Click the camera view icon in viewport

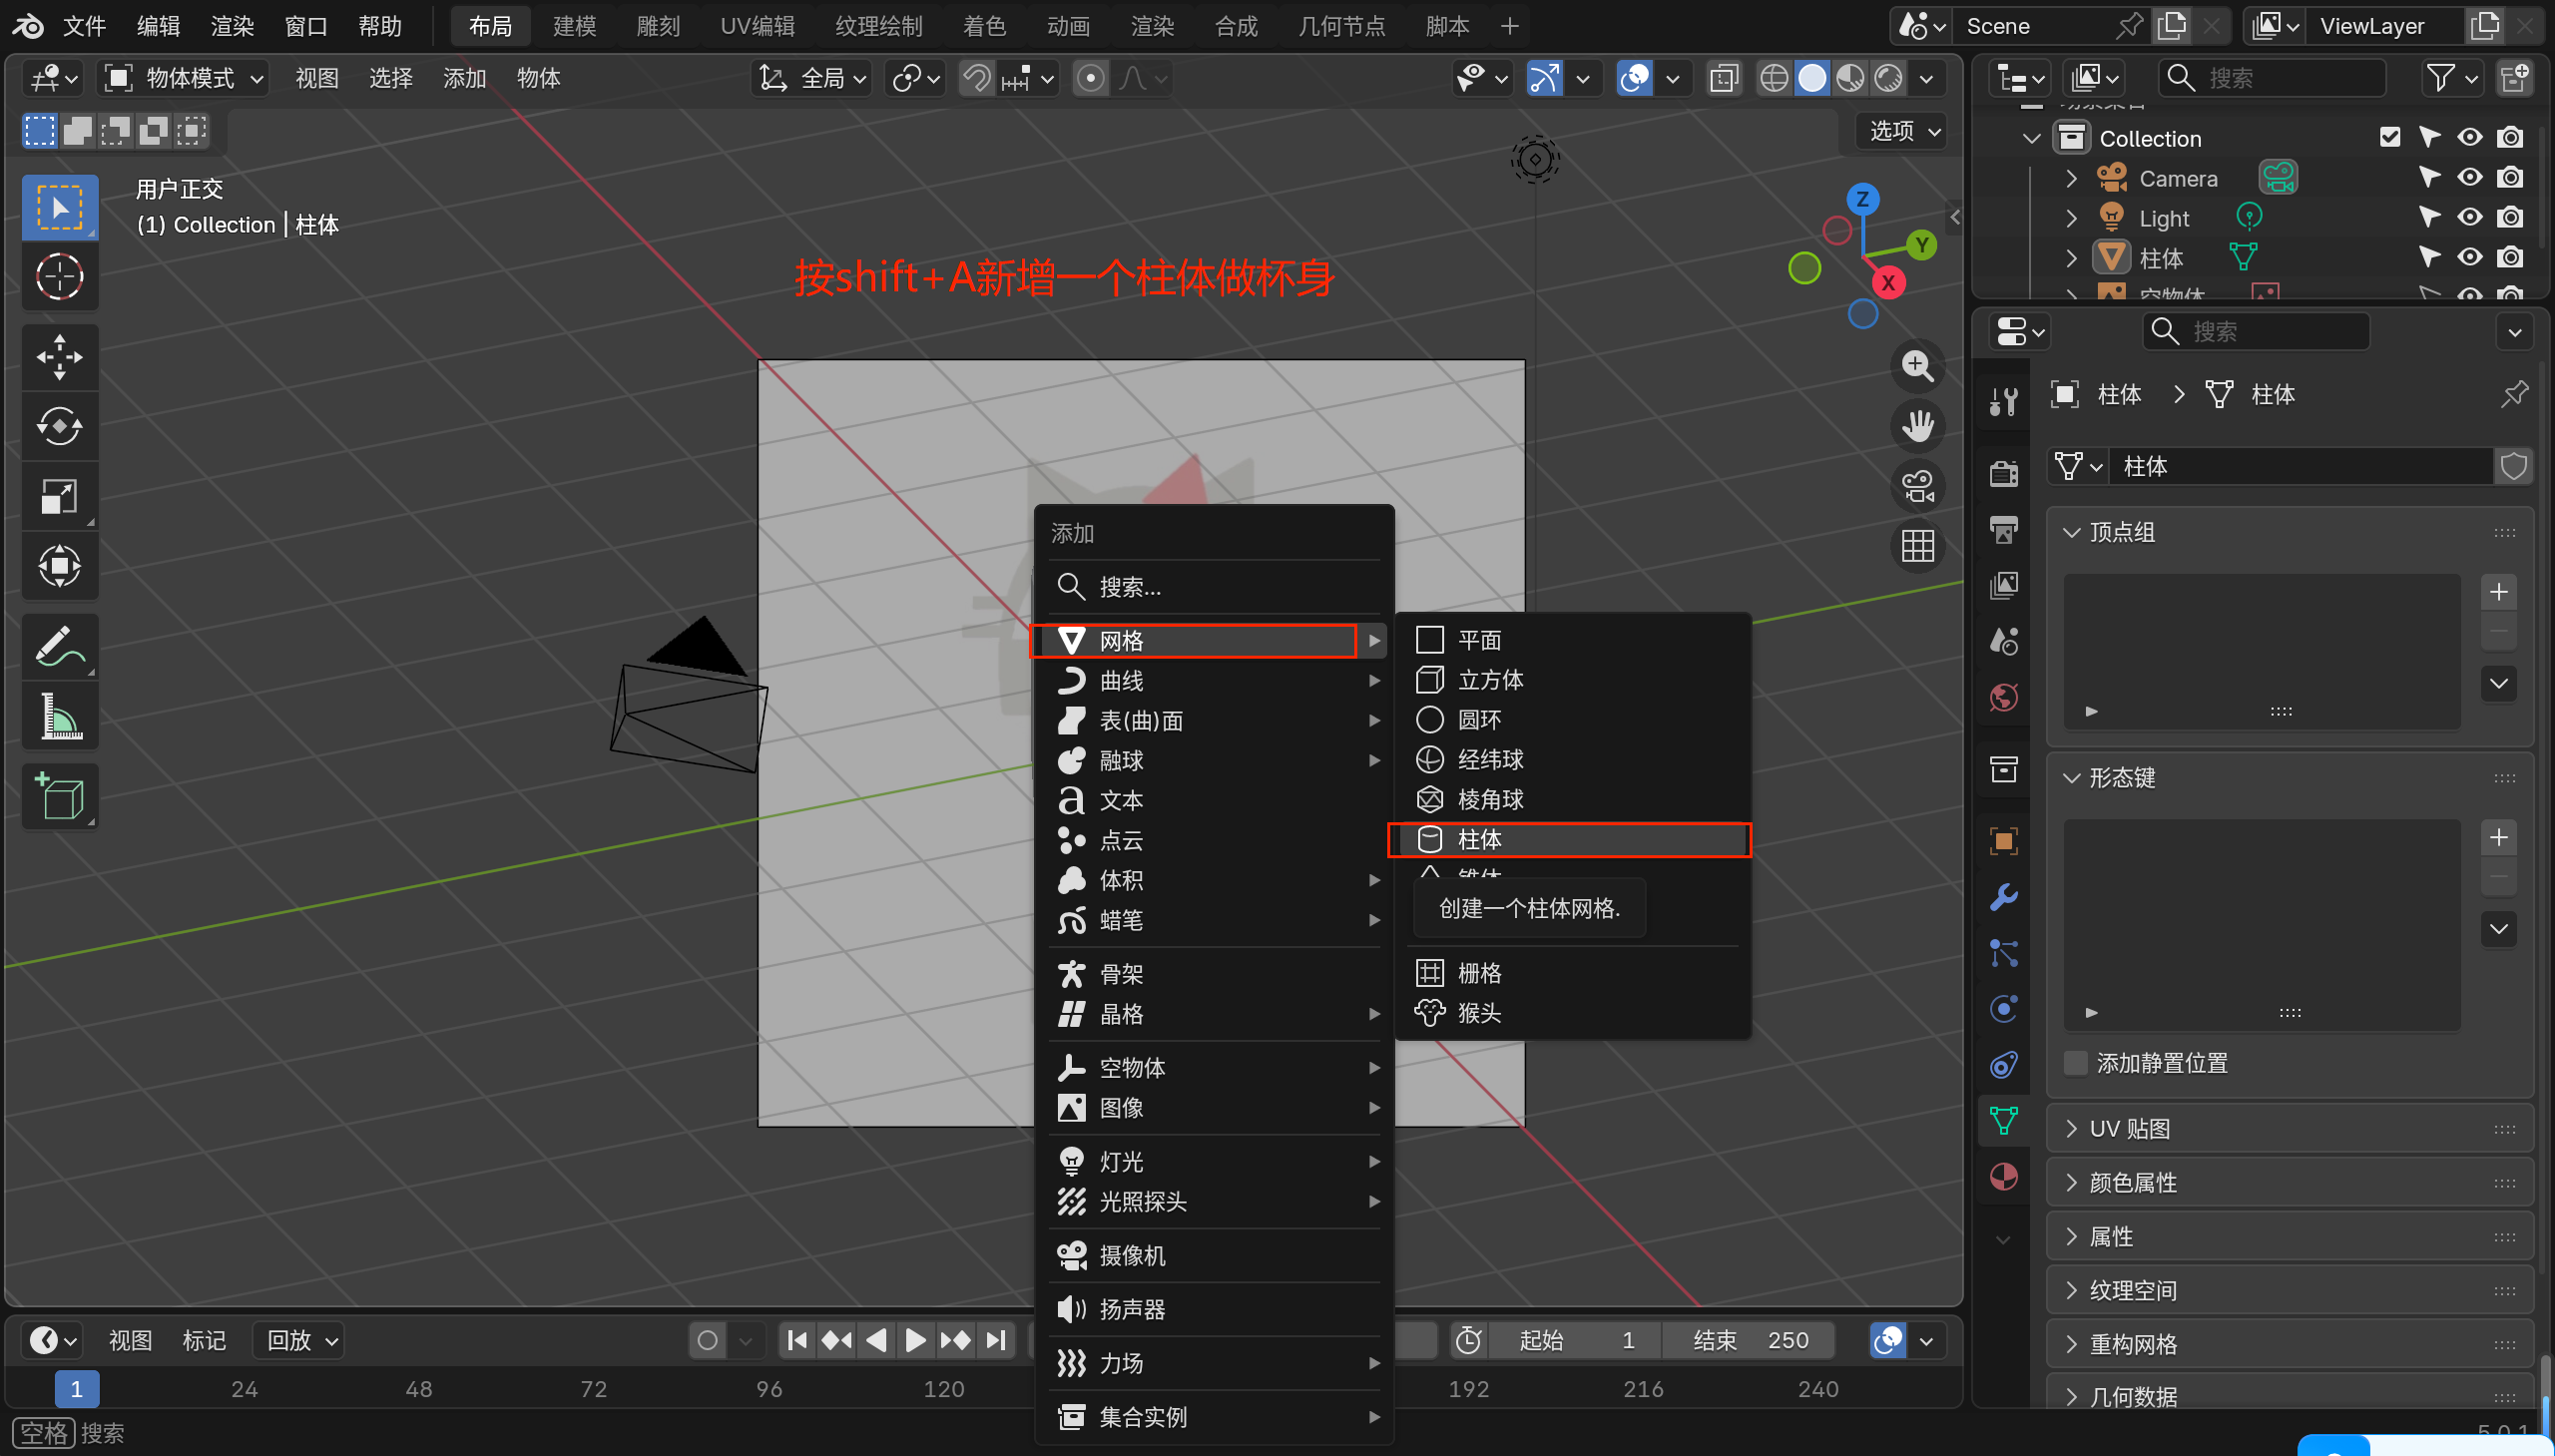point(1917,487)
